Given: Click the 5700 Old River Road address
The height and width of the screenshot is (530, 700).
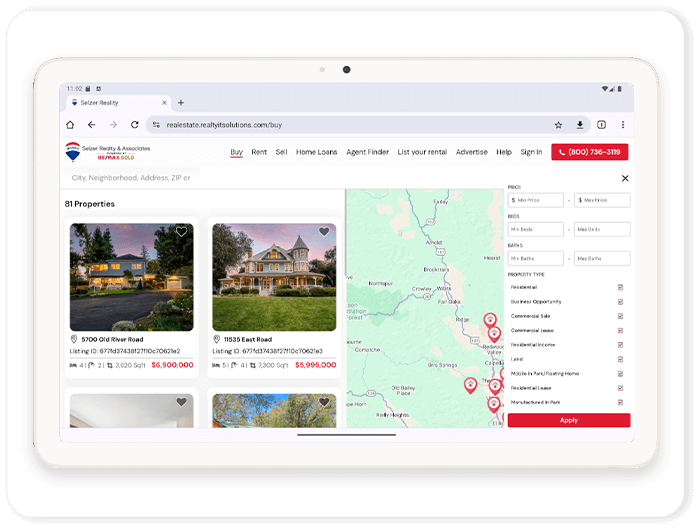Looking at the screenshot, I should click(x=112, y=339).
